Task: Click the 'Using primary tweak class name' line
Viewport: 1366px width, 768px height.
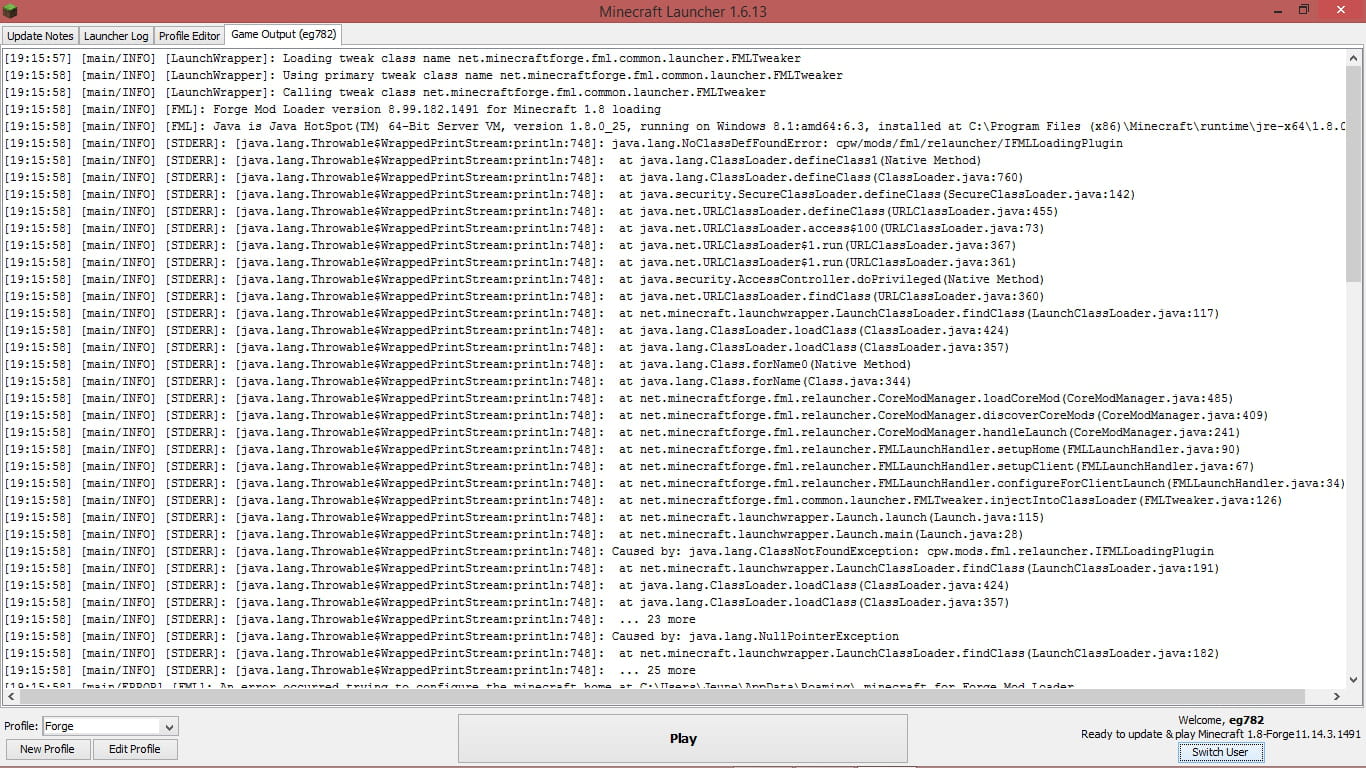Action: (424, 75)
